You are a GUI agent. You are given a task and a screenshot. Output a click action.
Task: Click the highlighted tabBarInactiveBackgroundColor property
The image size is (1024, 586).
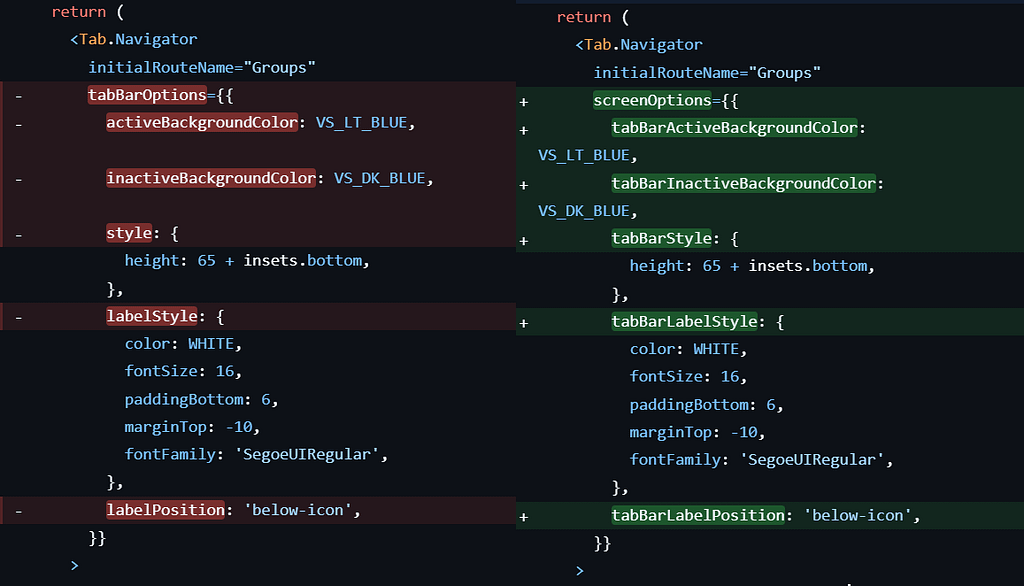[x=743, y=184]
